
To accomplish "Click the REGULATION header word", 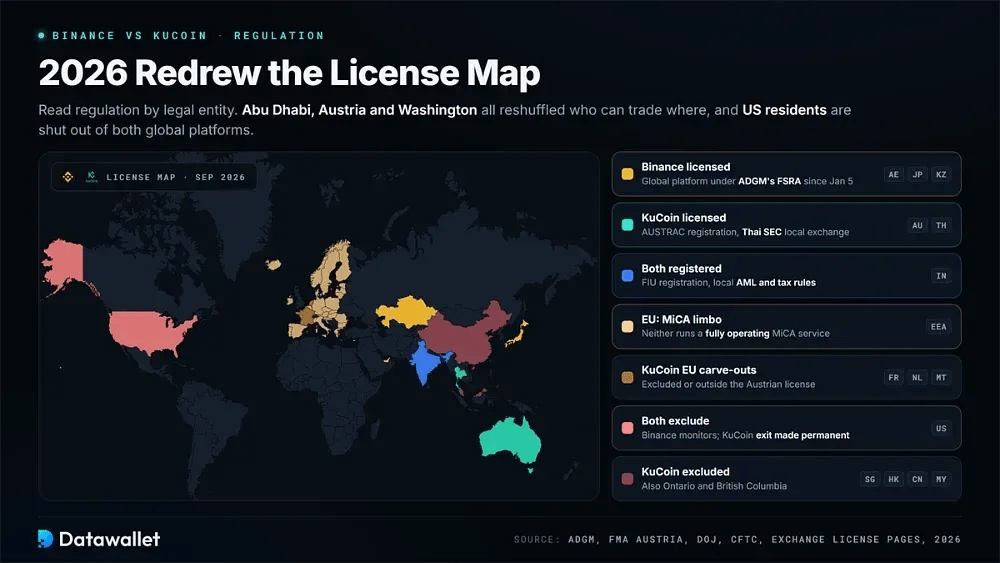I will tap(279, 36).
